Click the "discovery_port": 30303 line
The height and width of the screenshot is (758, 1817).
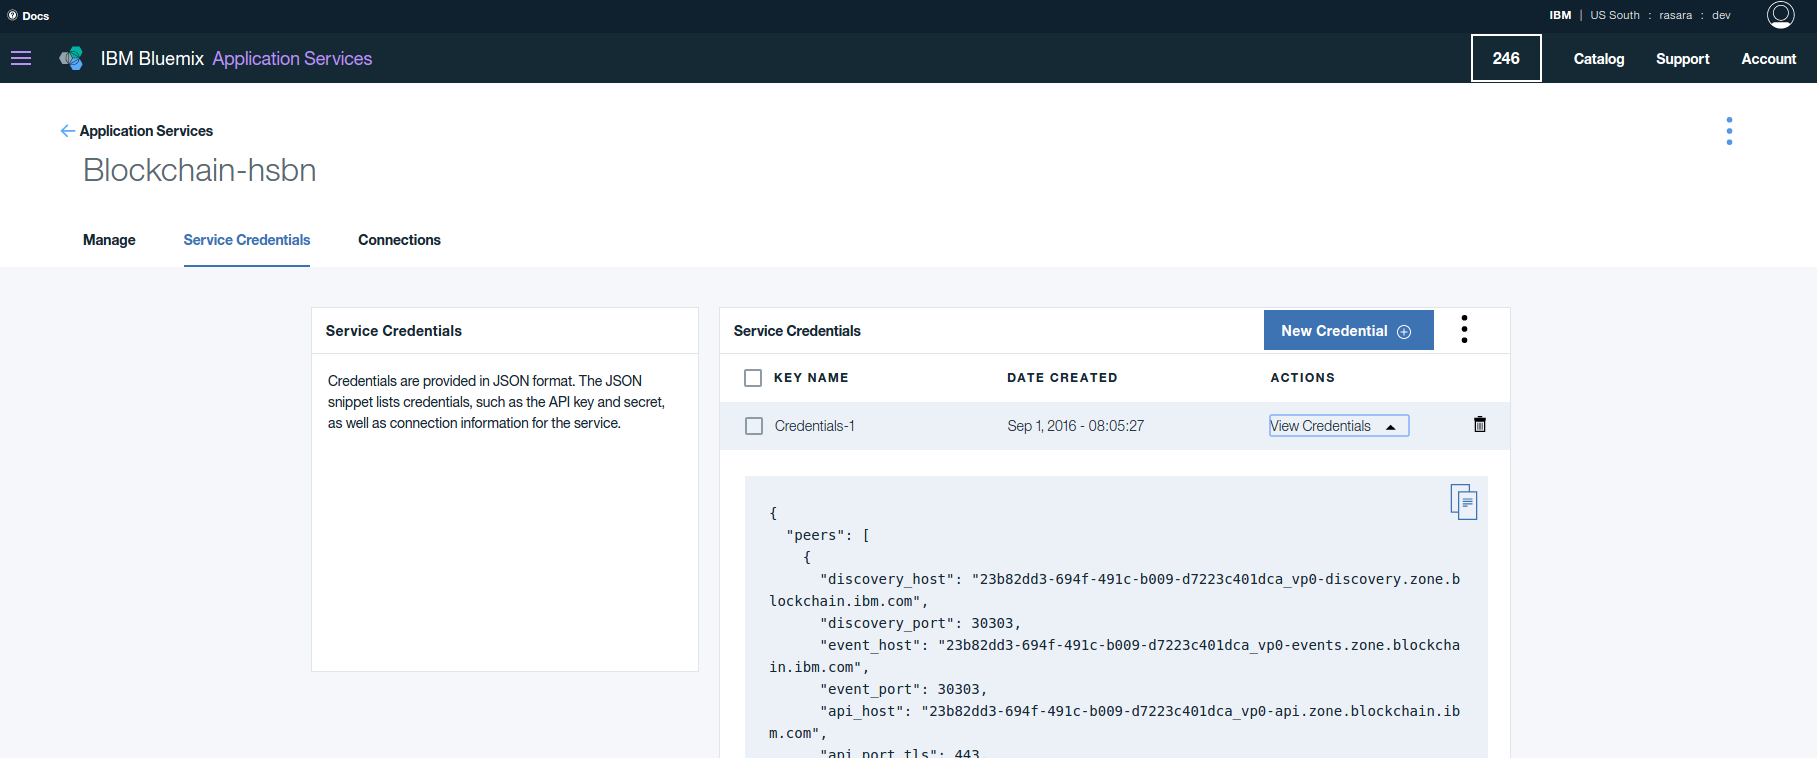coord(920,623)
